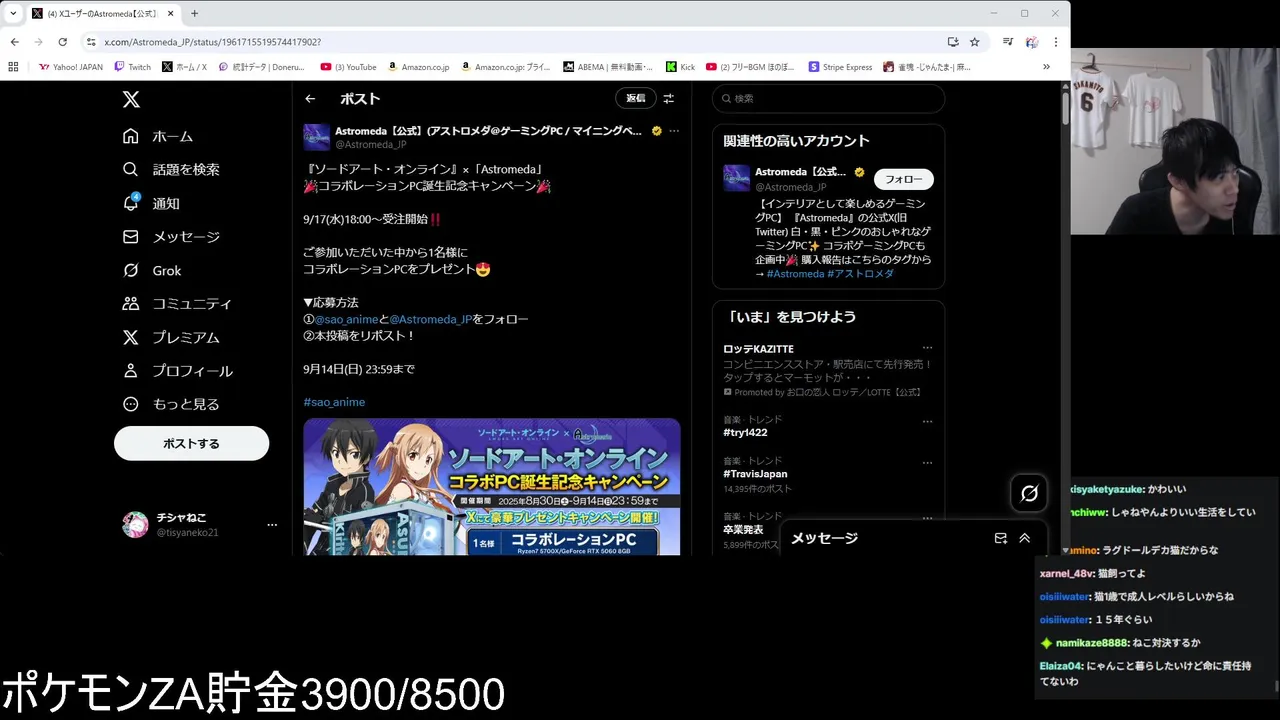This screenshot has height=720, width=1280.
Task: Open ABEMA bookmark
Action: (607, 67)
